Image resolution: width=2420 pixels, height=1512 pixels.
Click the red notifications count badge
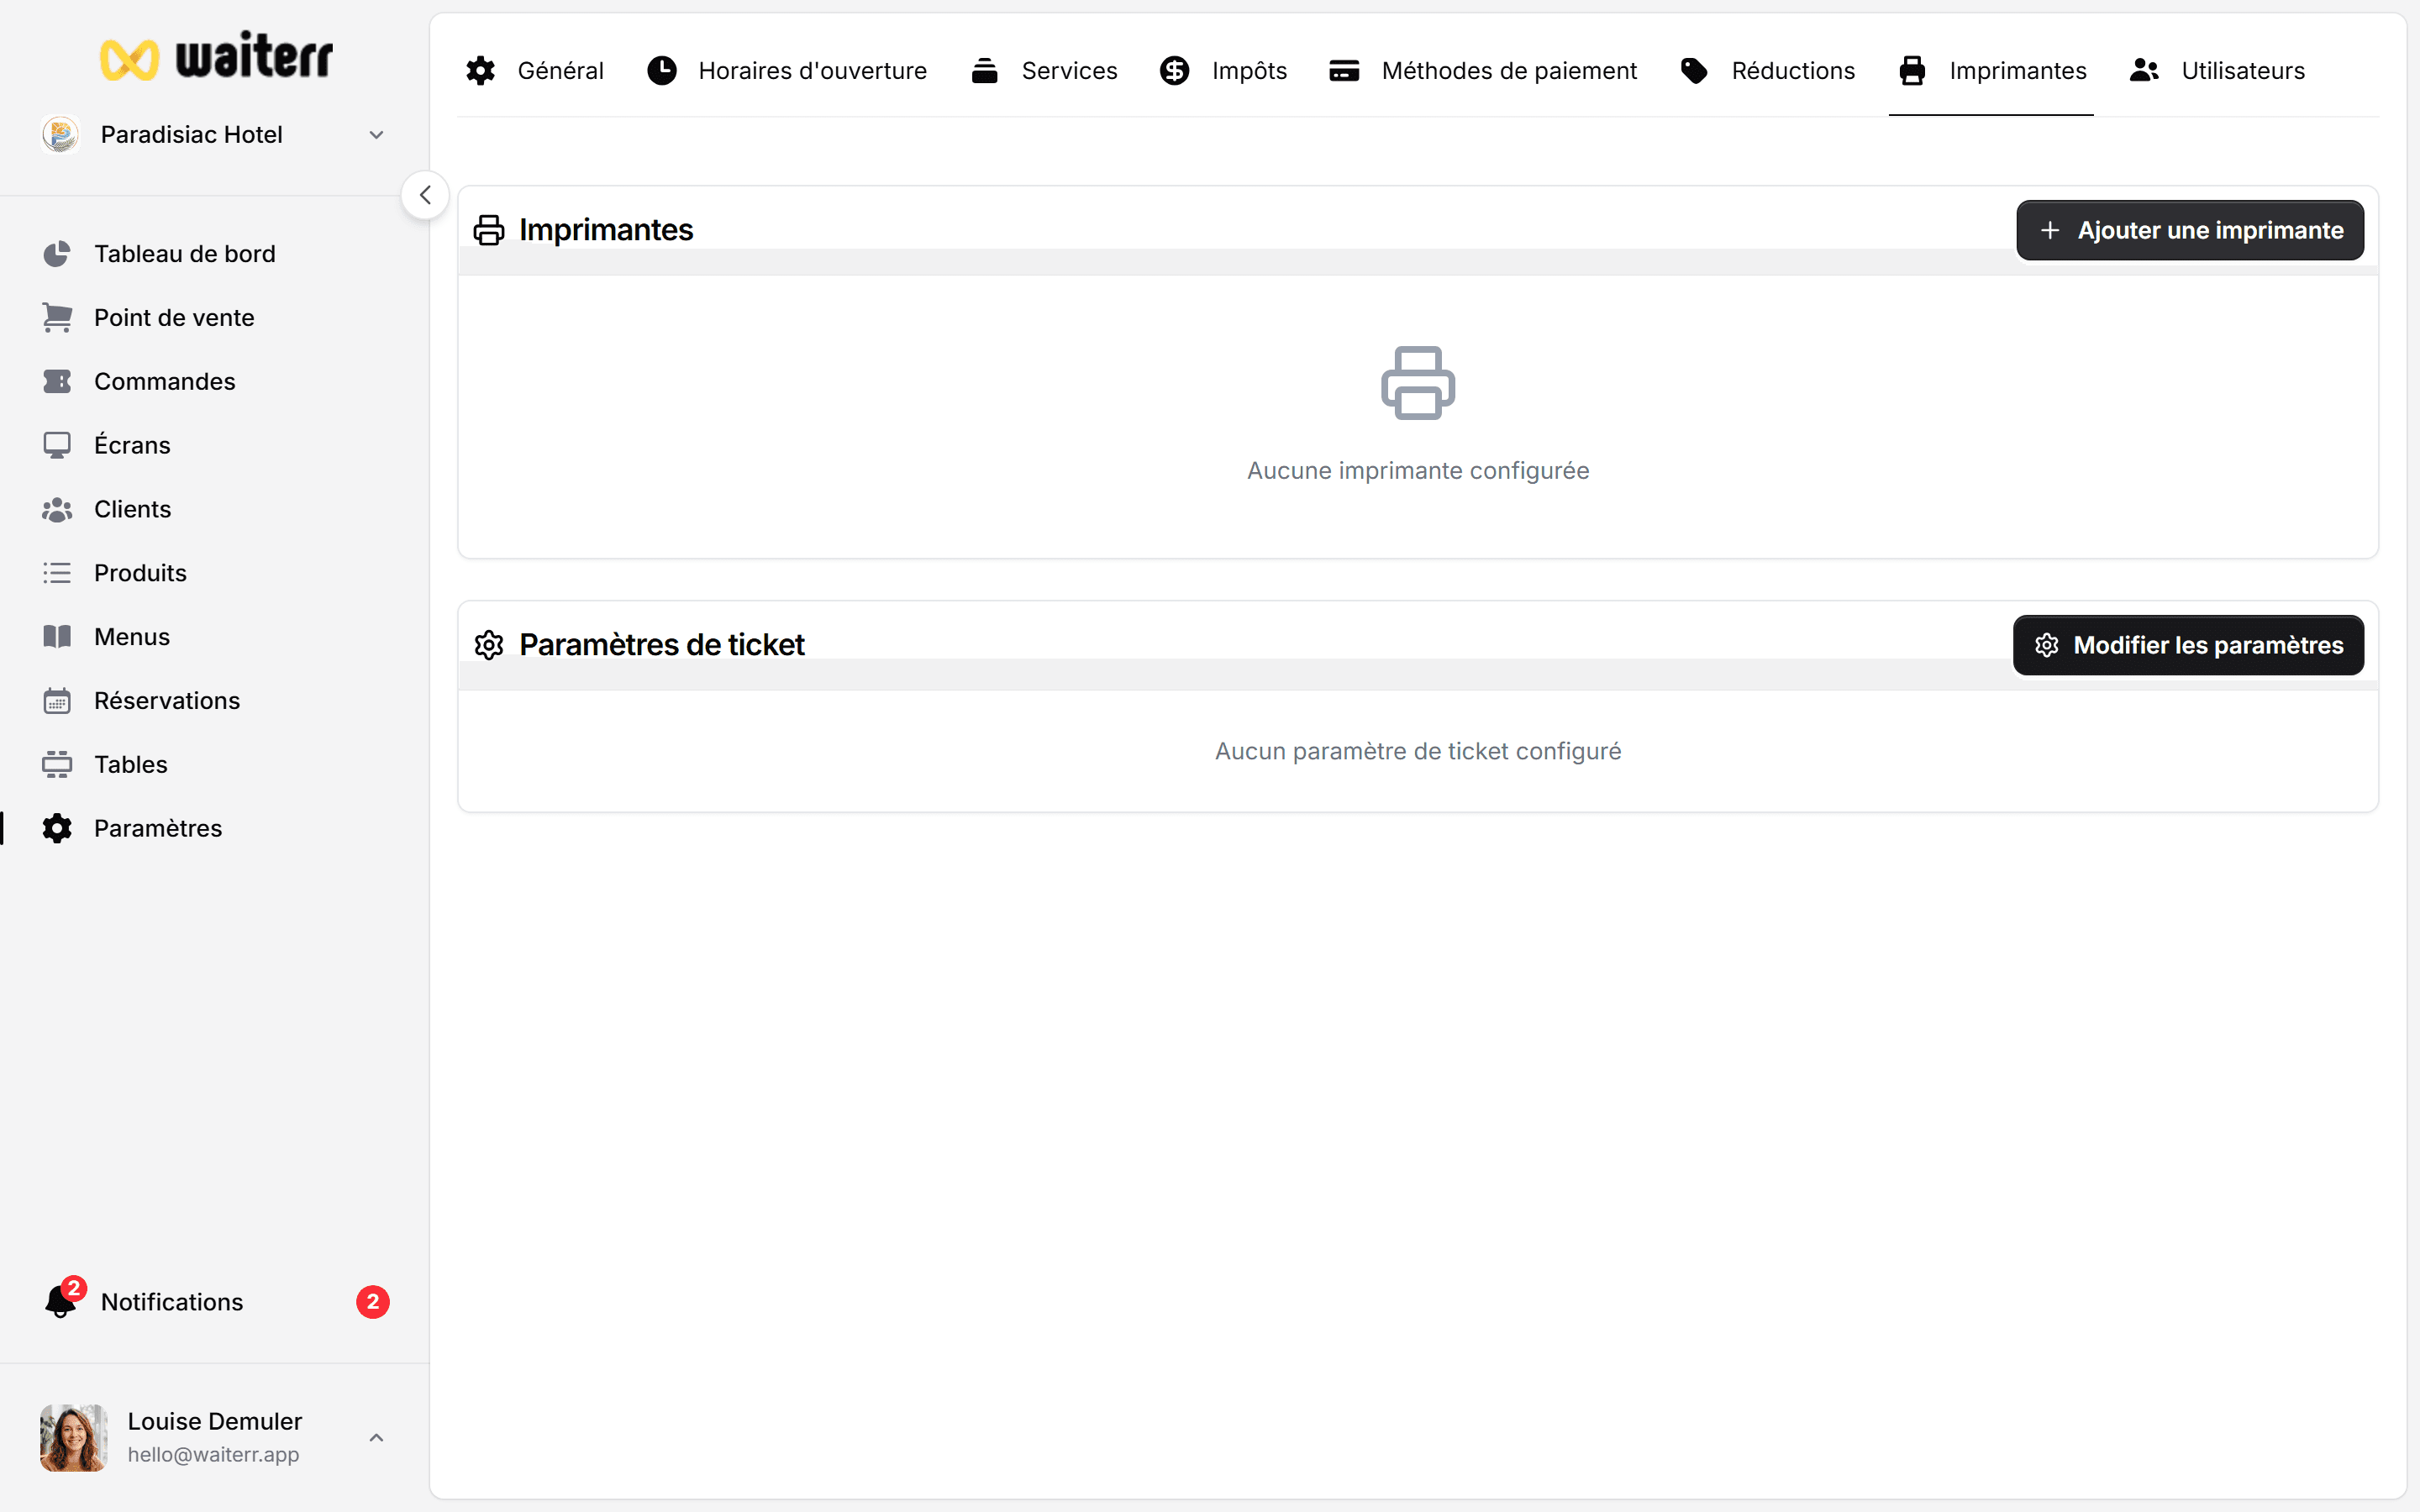click(373, 1302)
